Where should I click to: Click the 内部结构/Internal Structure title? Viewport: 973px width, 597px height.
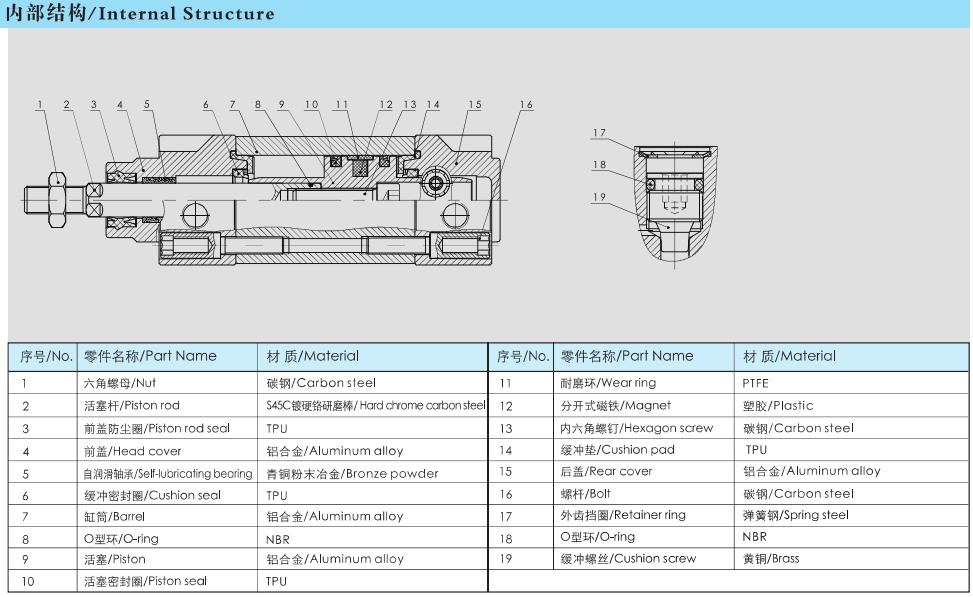point(140,13)
